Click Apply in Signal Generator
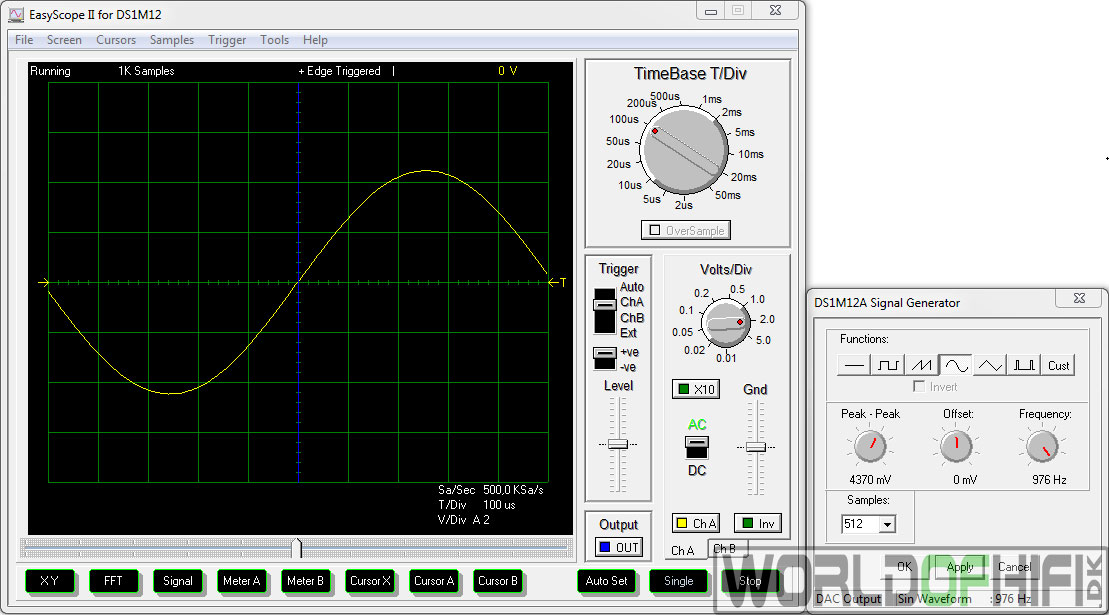Image resolution: width=1109 pixels, height=615 pixels. [x=960, y=567]
